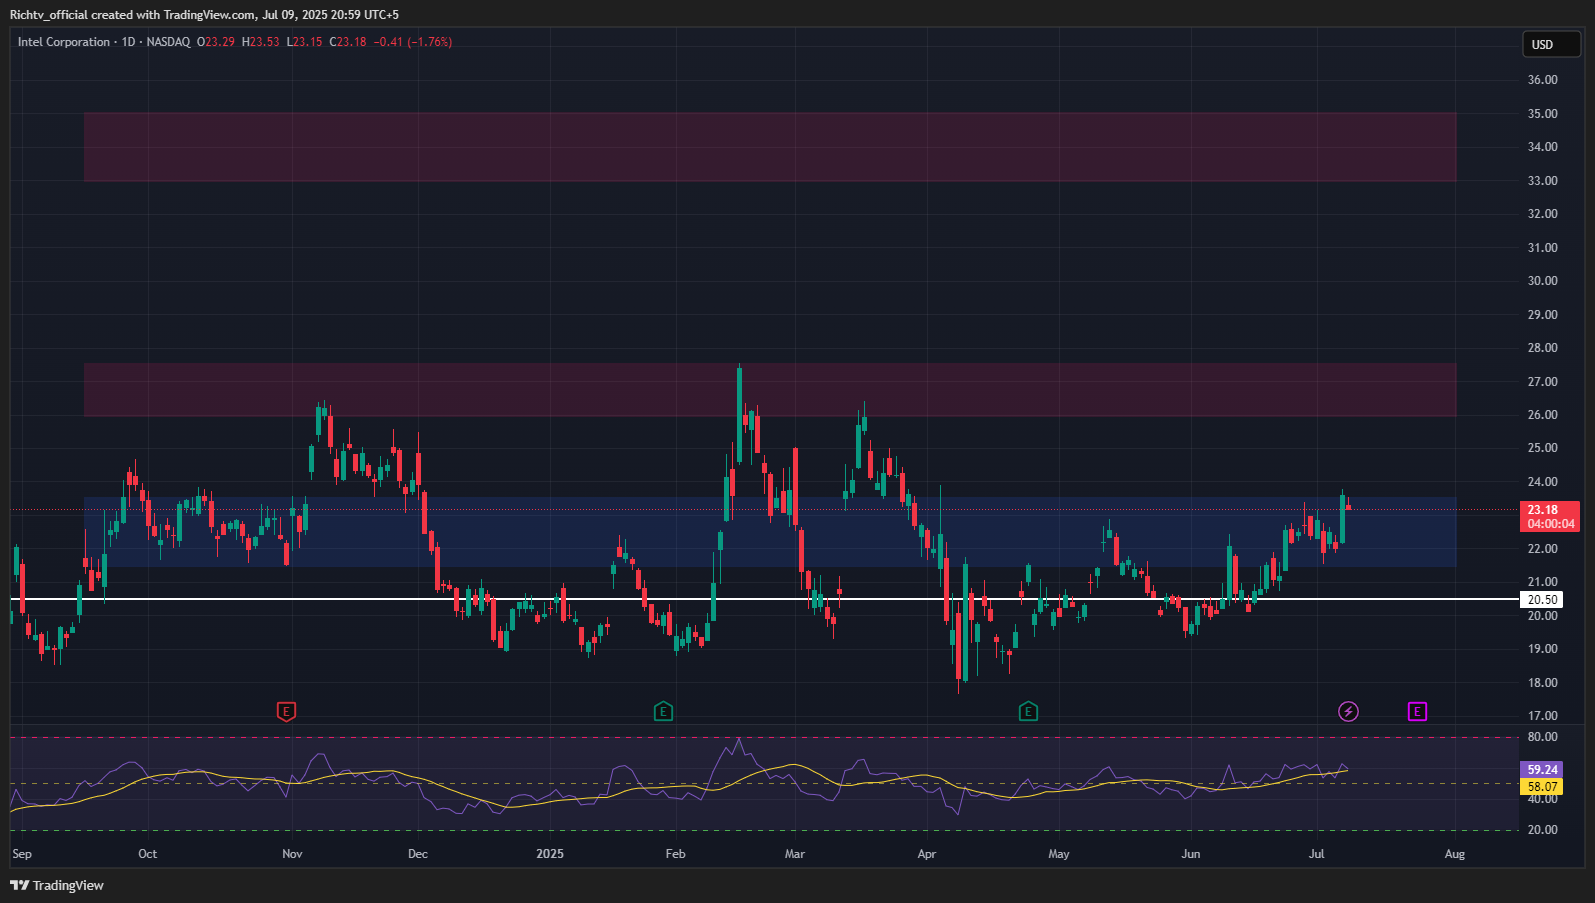Click the current price label 23.18
1595x903 pixels.
1543,510
